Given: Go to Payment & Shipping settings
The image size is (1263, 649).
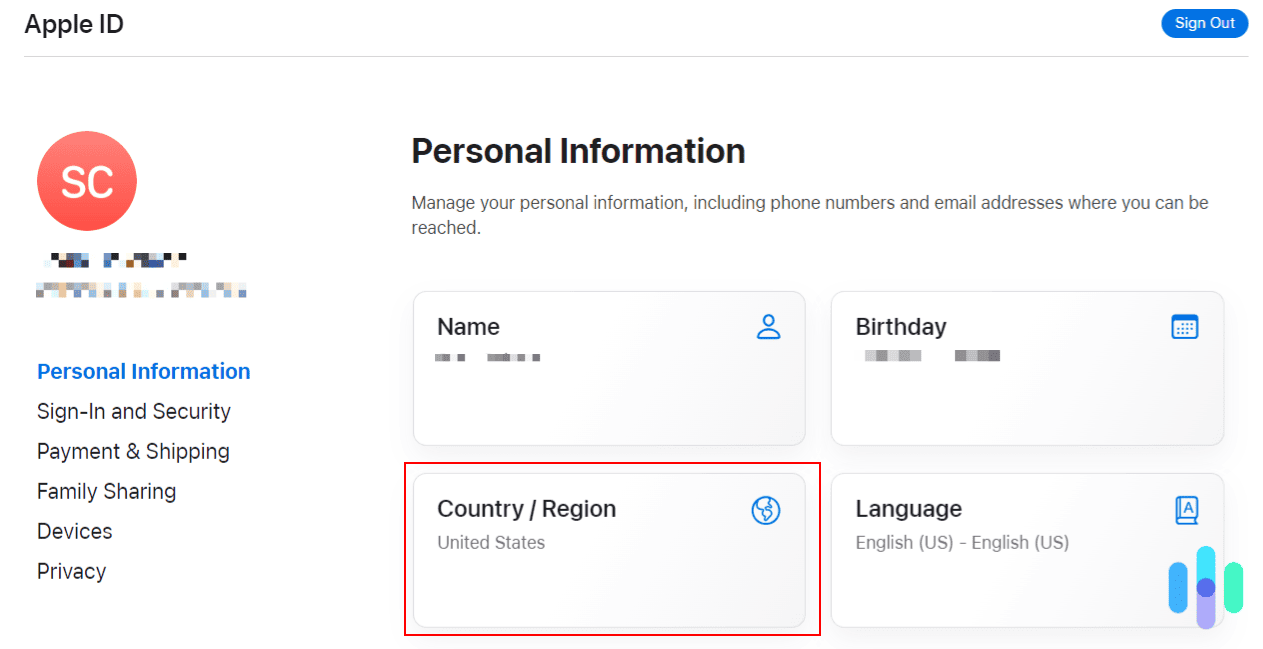Looking at the screenshot, I should pos(132,451).
